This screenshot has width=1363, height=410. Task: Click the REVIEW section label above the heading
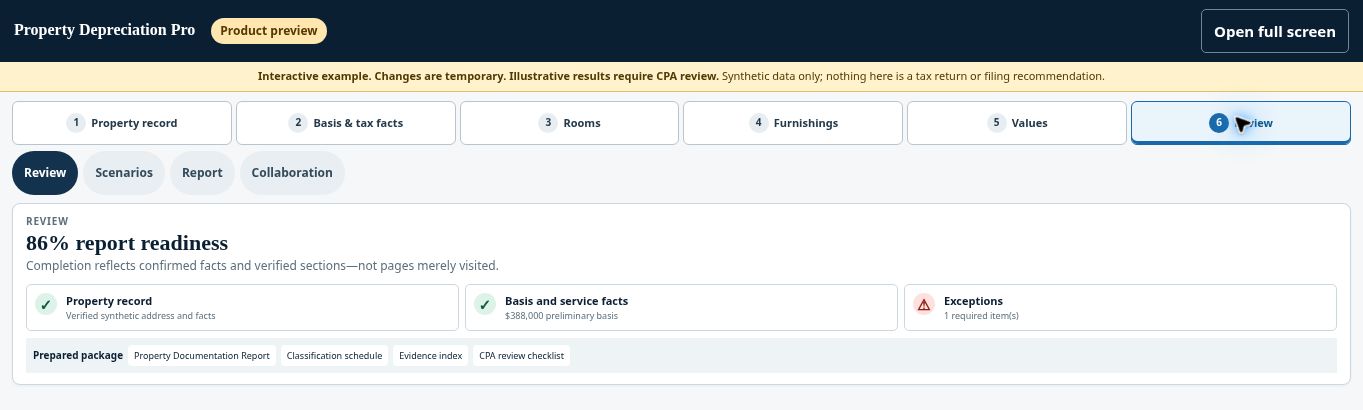[x=47, y=221]
